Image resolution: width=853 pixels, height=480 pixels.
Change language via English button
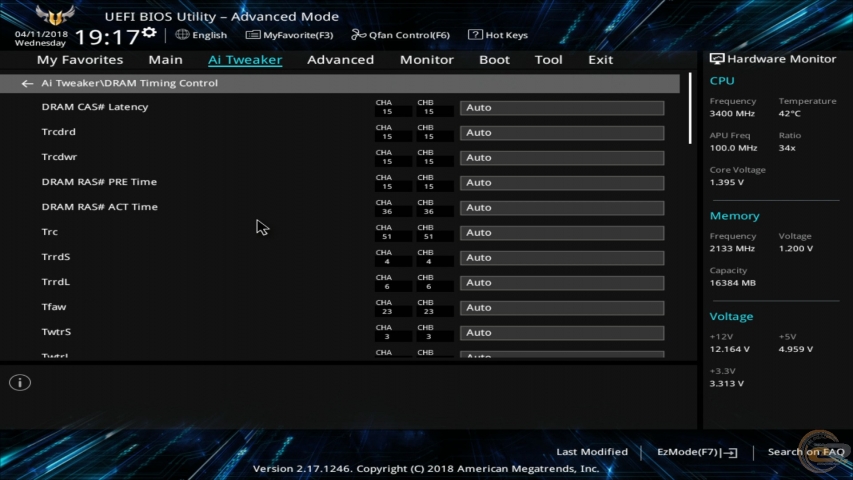point(209,35)
